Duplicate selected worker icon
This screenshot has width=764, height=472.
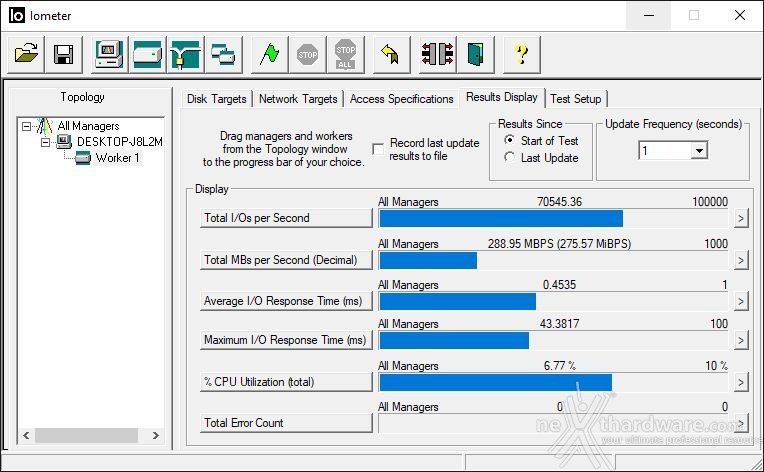tap(223, 54)
